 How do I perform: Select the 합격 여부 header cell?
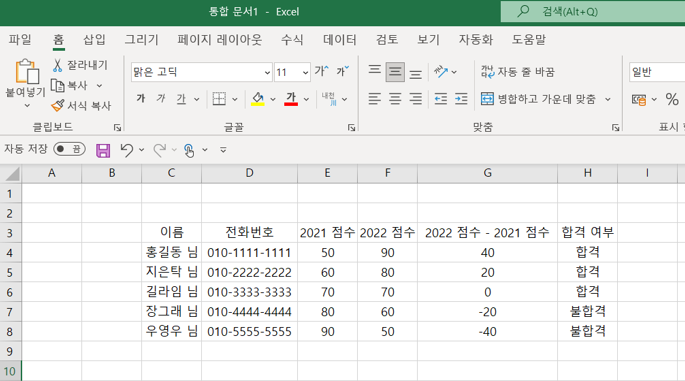point(588,232)
